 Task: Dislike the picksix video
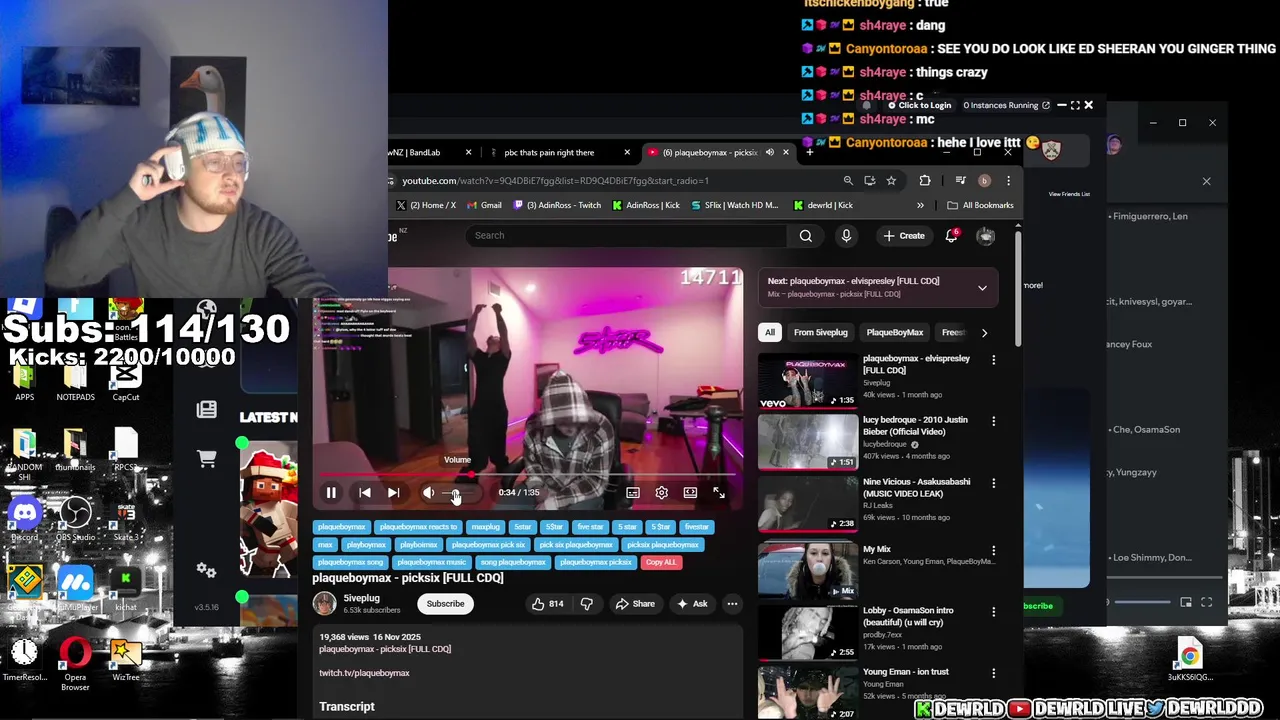pos(587,604)
